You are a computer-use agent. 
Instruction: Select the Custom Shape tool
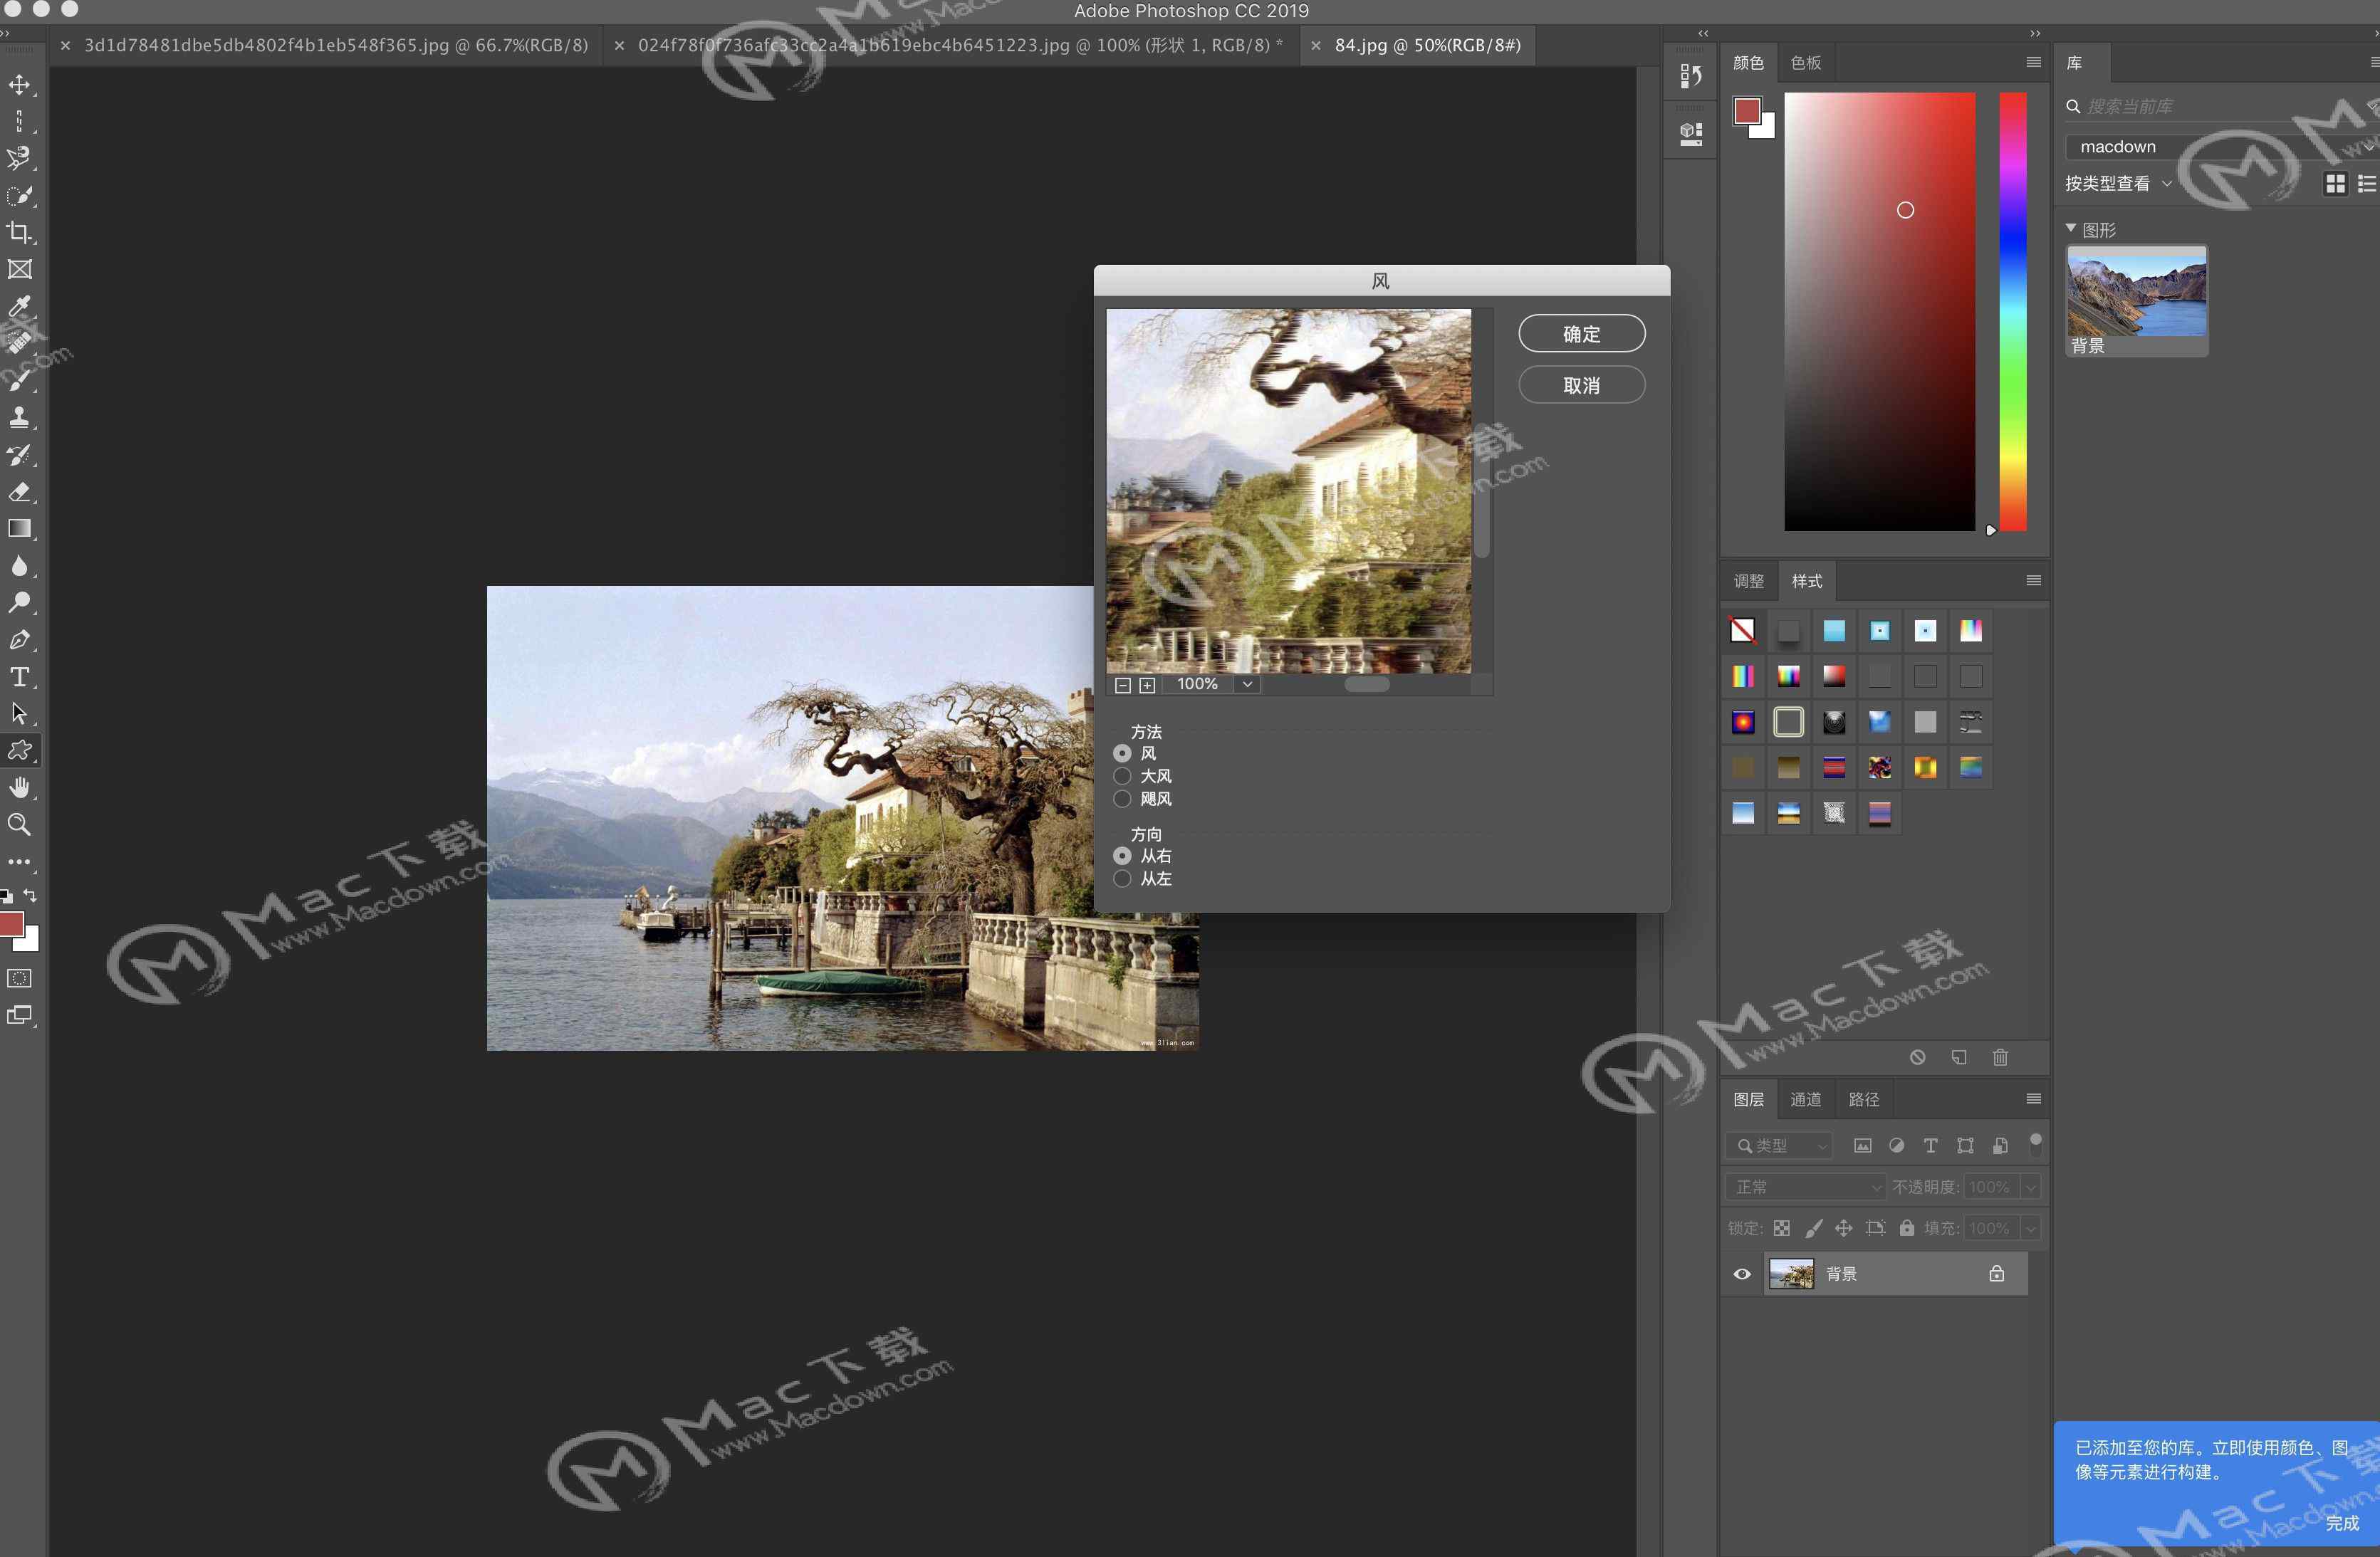click(19, 751)
